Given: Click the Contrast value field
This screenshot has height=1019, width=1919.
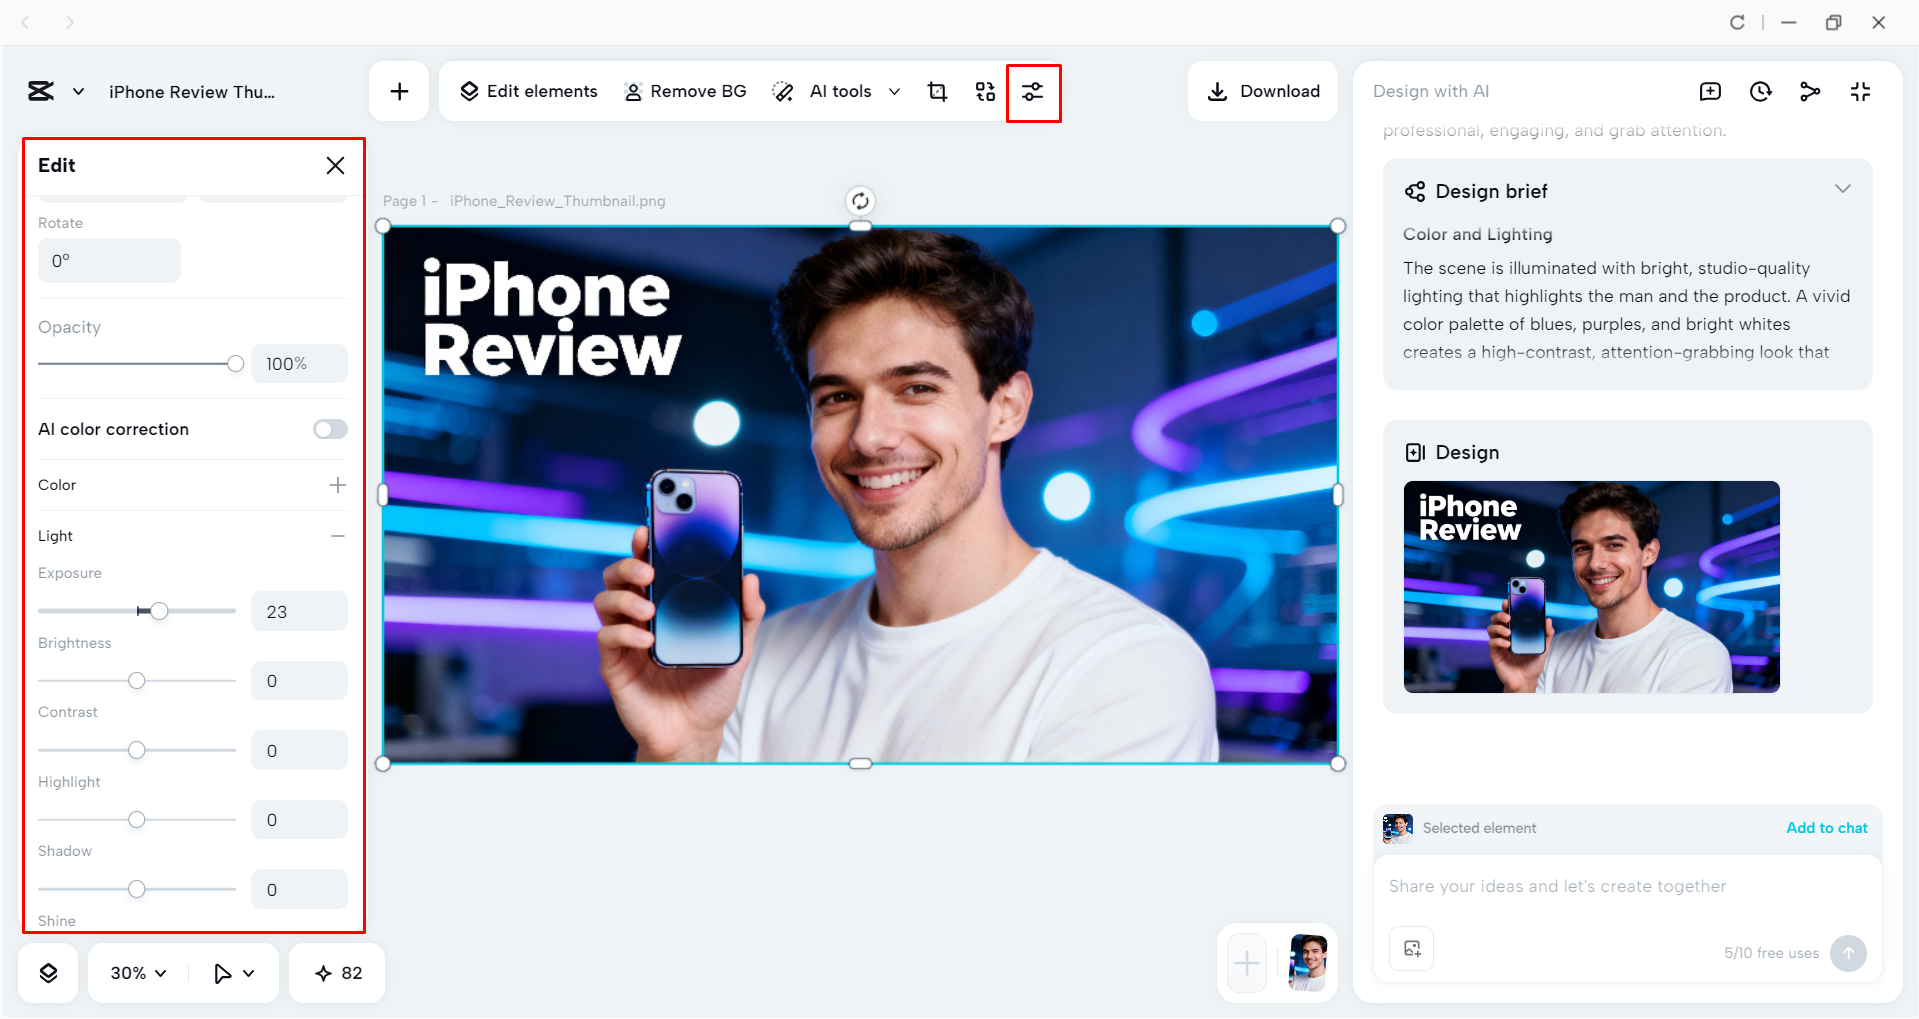Looking at the screenshot, I should coord(299,751).
